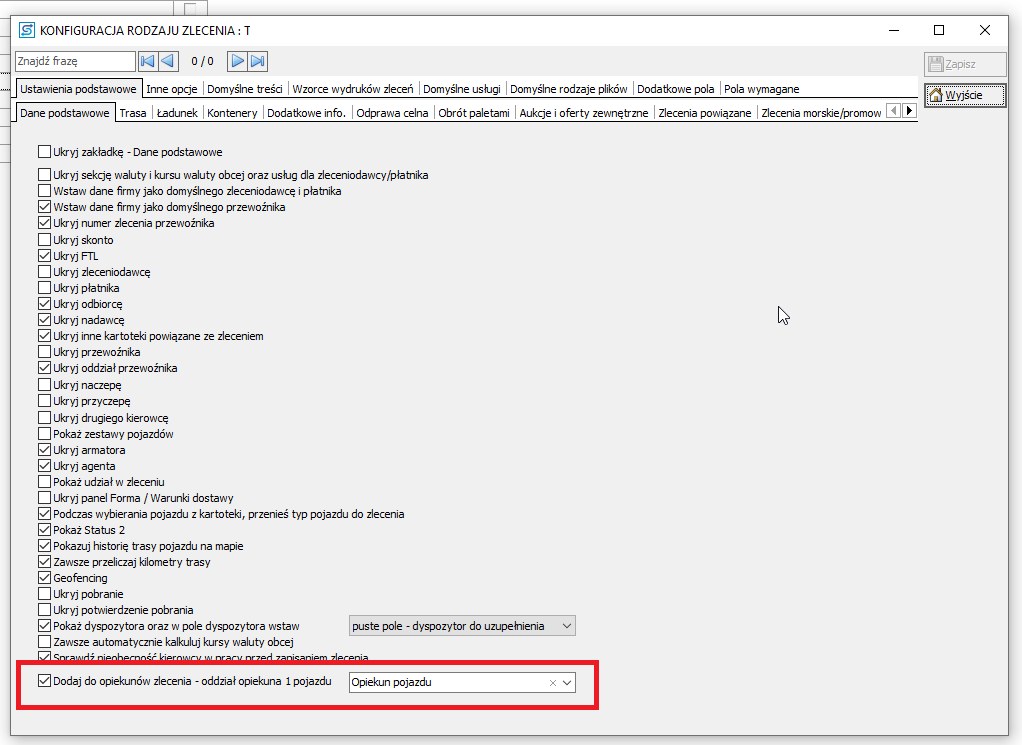1022x745 pixels.
Task: Focus the Znajdź frazę search field
Action: pyautogui.click(x=76, y=61)
